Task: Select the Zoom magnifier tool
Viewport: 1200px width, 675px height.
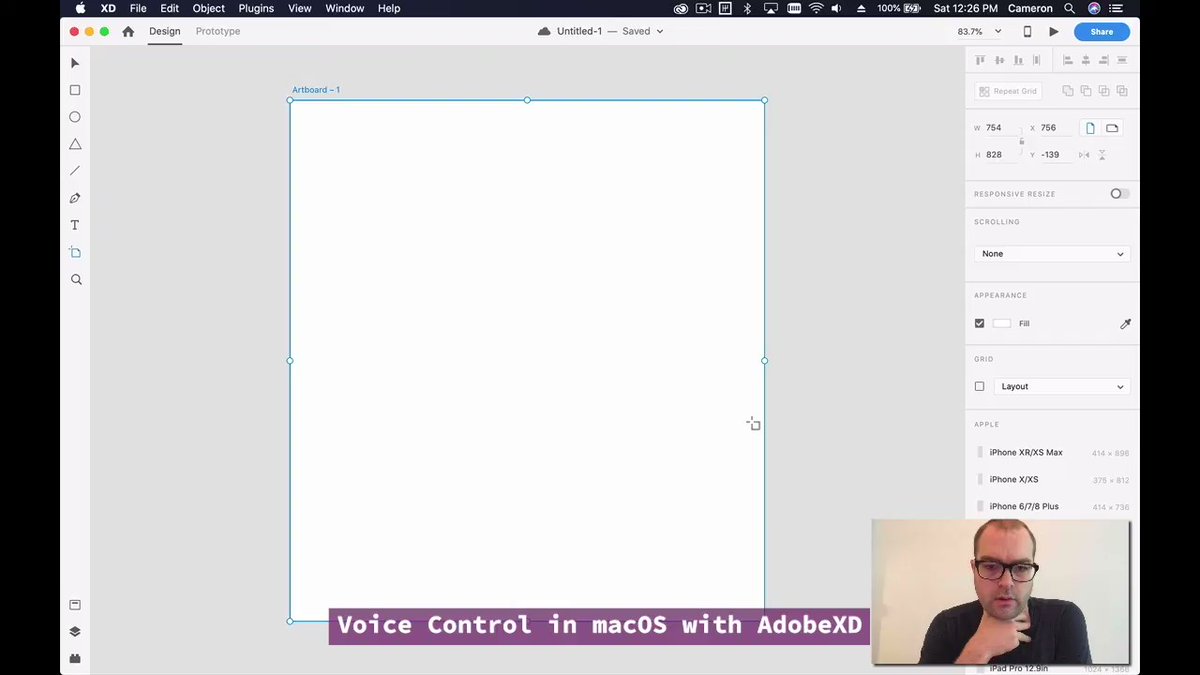Action: (76, 280)
